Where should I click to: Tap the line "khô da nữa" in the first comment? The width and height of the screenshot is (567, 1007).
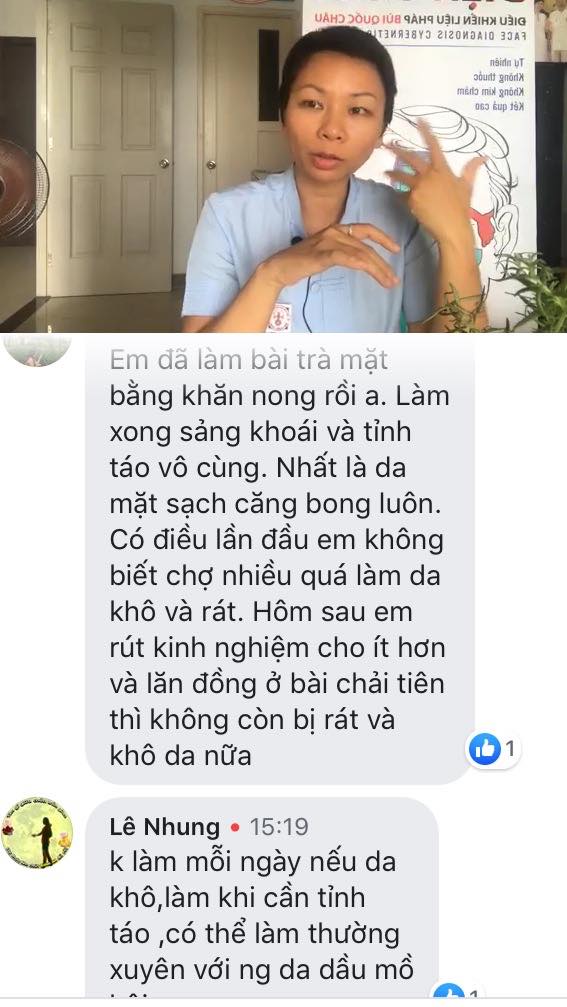tap(180, 755)
